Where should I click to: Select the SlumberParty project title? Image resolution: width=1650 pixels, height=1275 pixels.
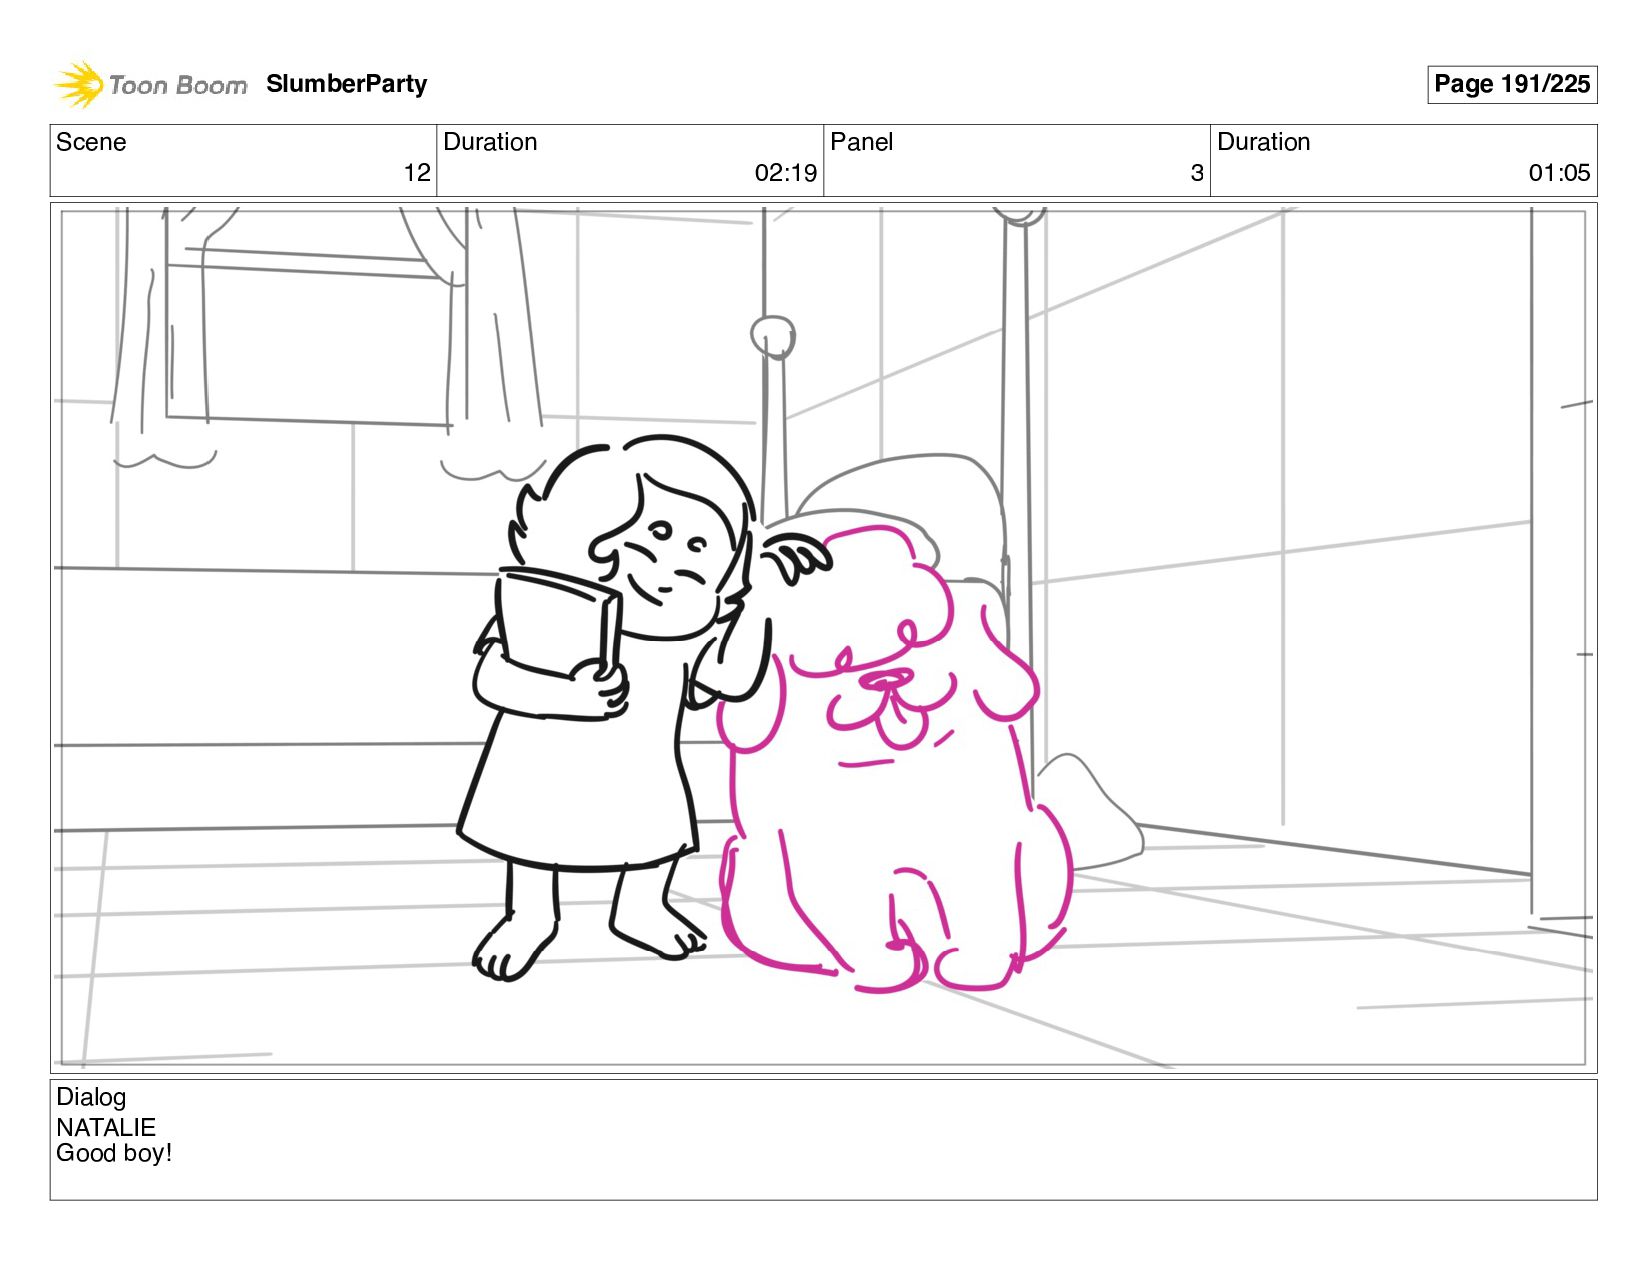(x=346, y=84)
